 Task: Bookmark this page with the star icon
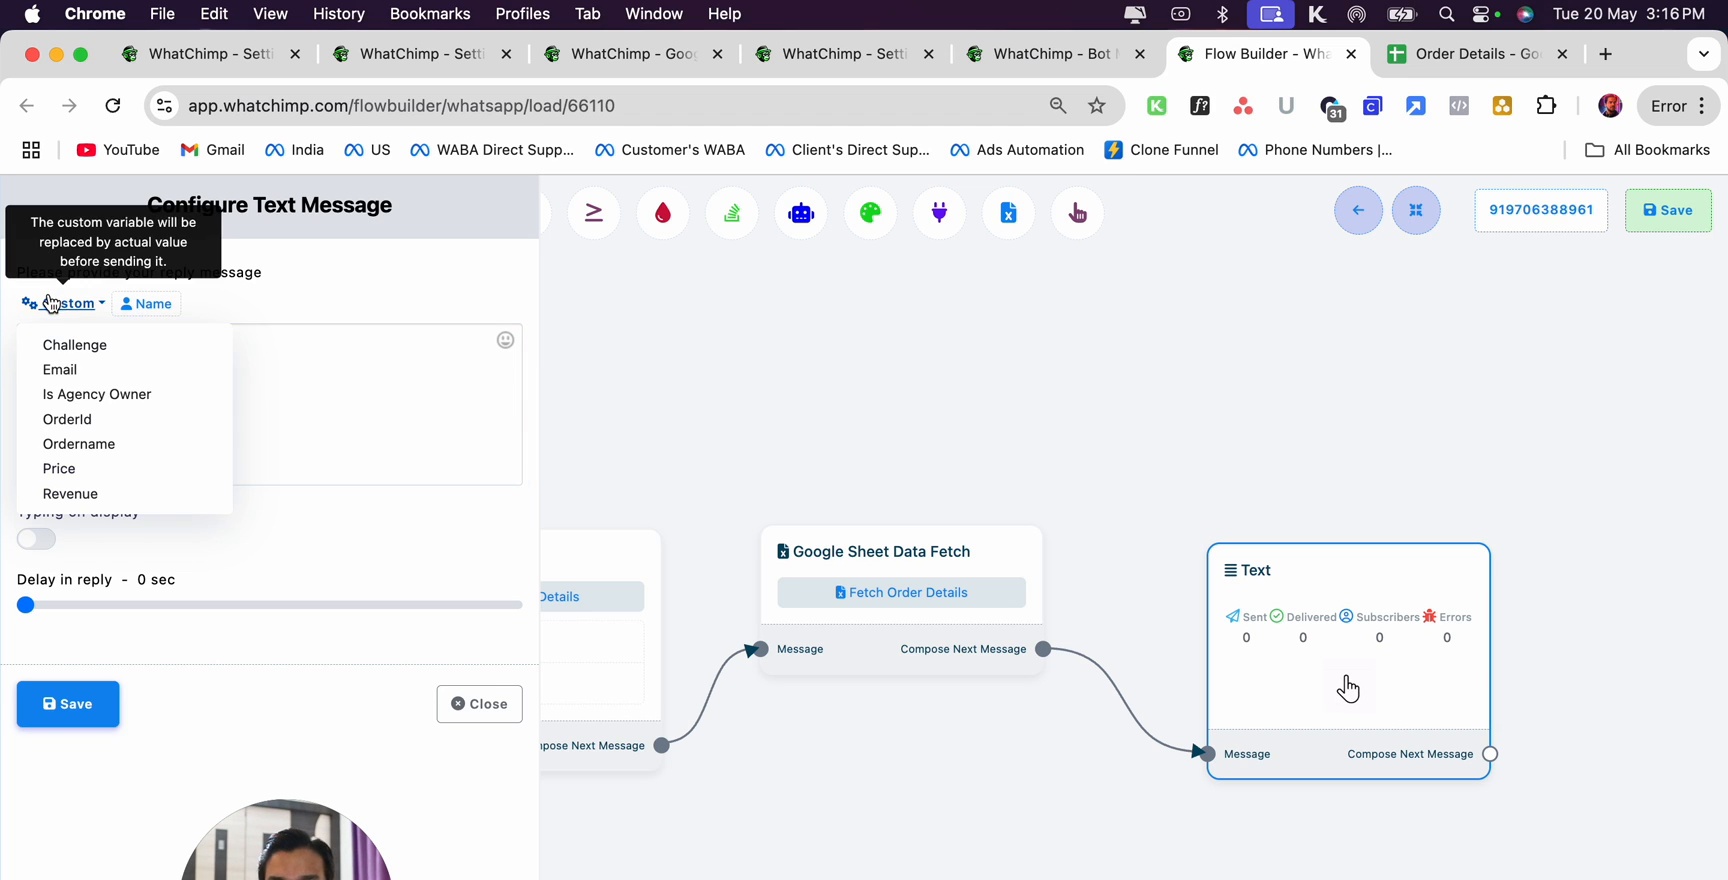(1097, 105)
